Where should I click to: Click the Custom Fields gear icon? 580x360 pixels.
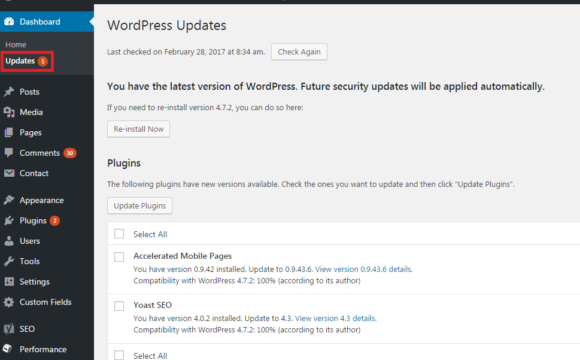(x=9, y=302)
